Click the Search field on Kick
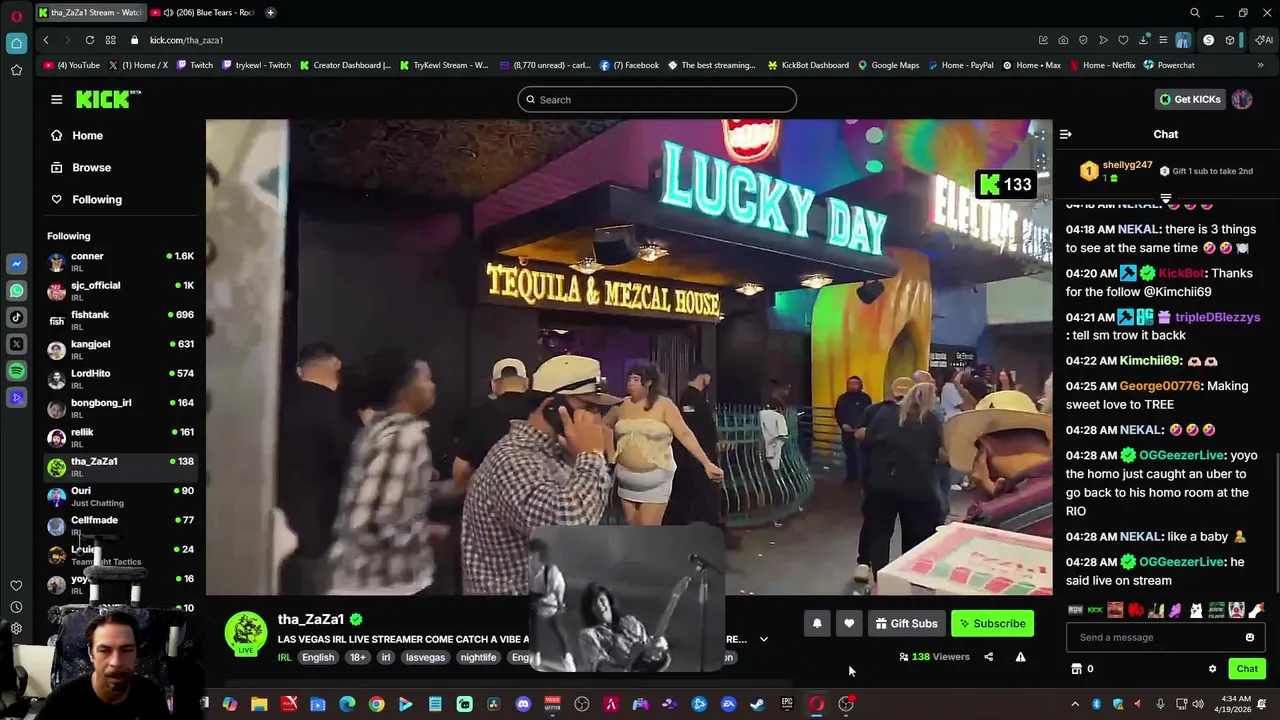Viewport: 1280px width, 720px height. point(657,99)
